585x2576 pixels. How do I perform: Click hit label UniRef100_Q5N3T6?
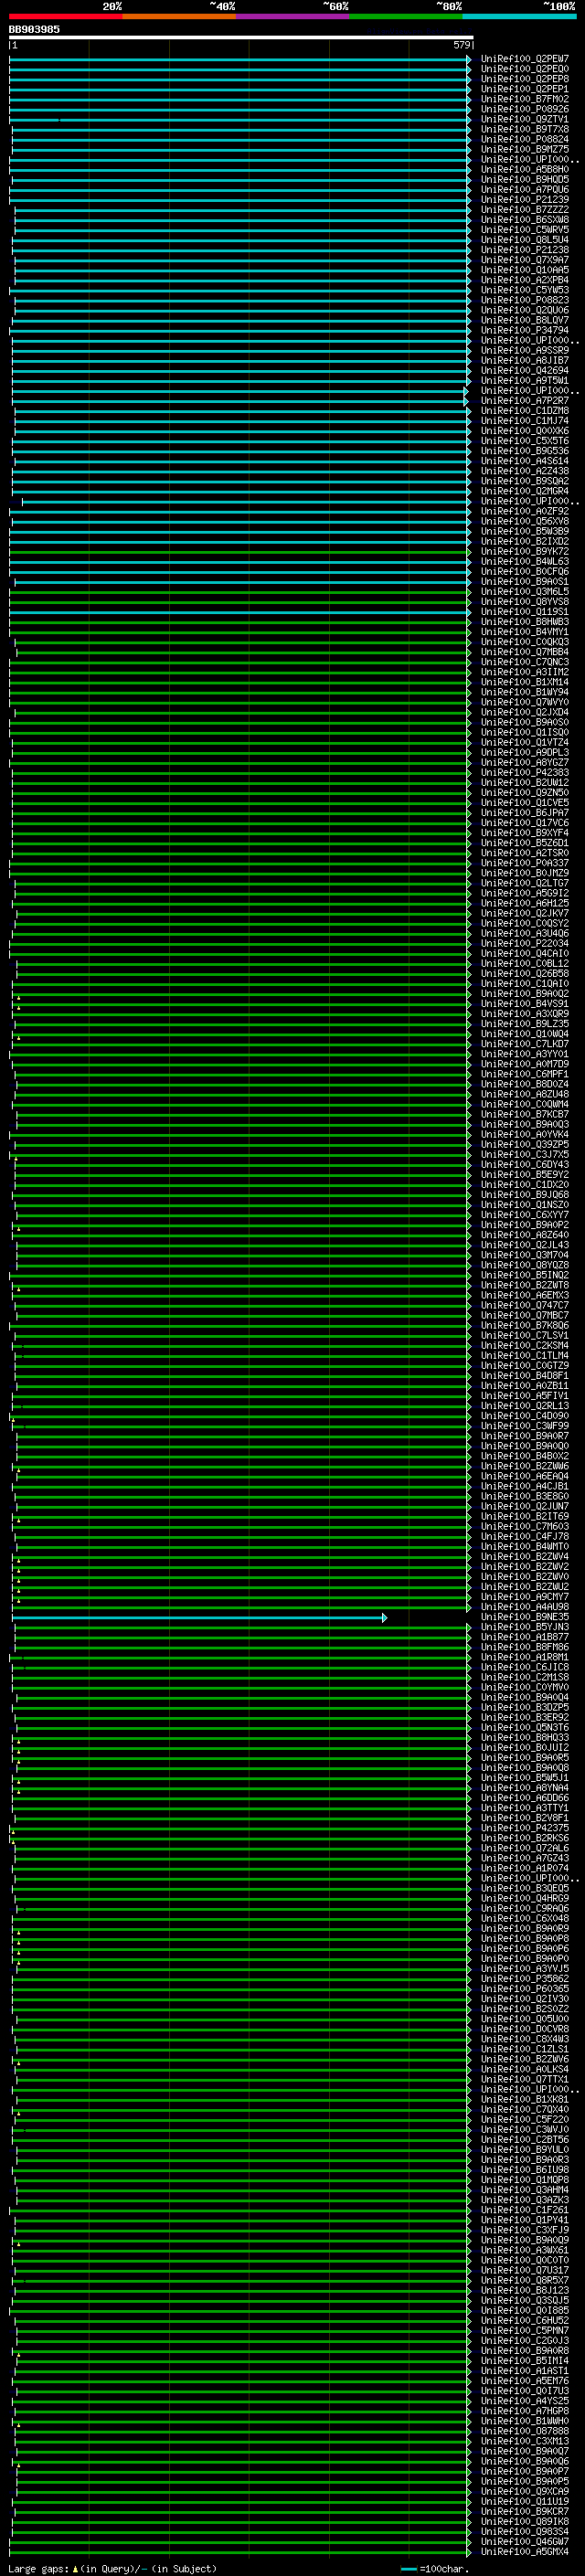[x=525, y=1728]
